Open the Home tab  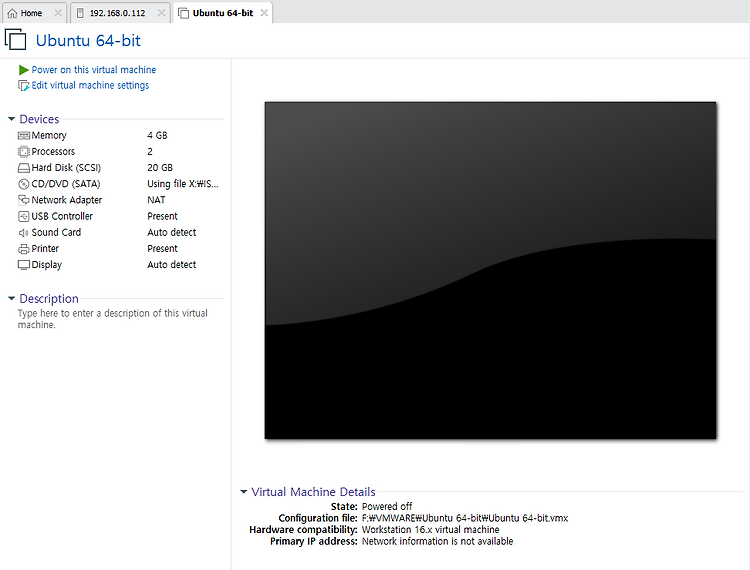point(32,13)
